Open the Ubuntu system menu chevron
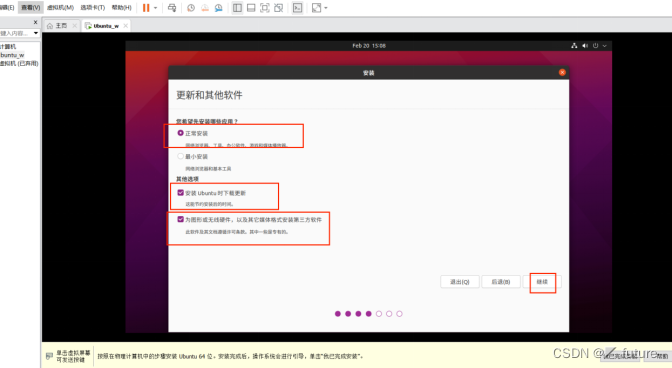 coord(605,45)
